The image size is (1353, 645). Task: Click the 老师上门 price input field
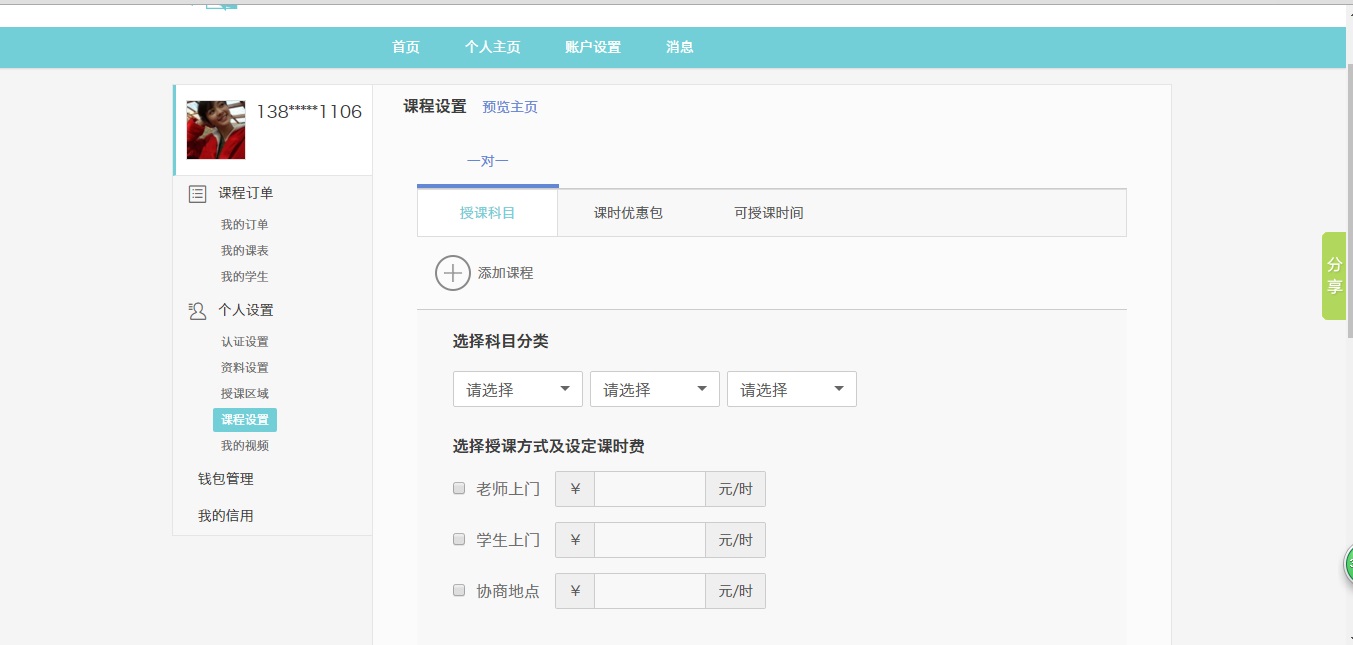pos(649,489)
